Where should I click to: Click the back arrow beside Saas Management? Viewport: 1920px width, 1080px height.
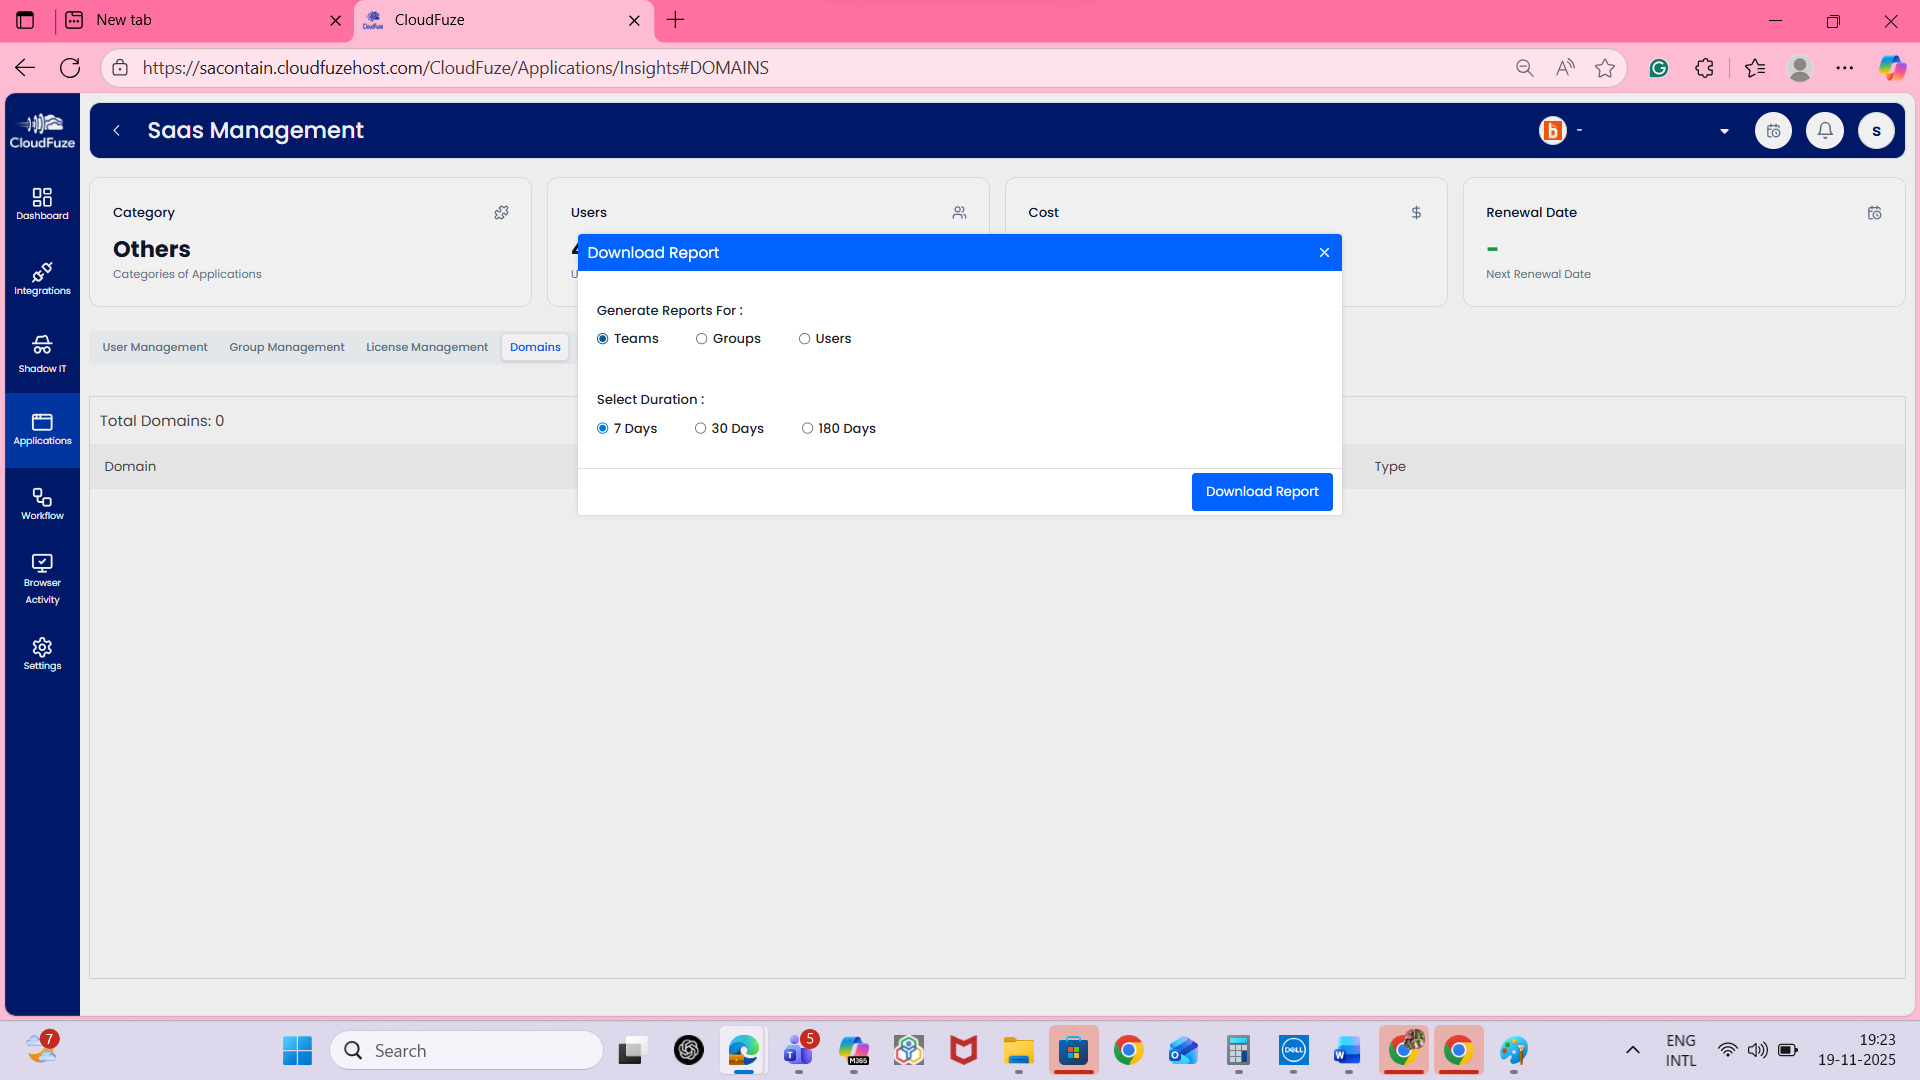coord(117,130)
